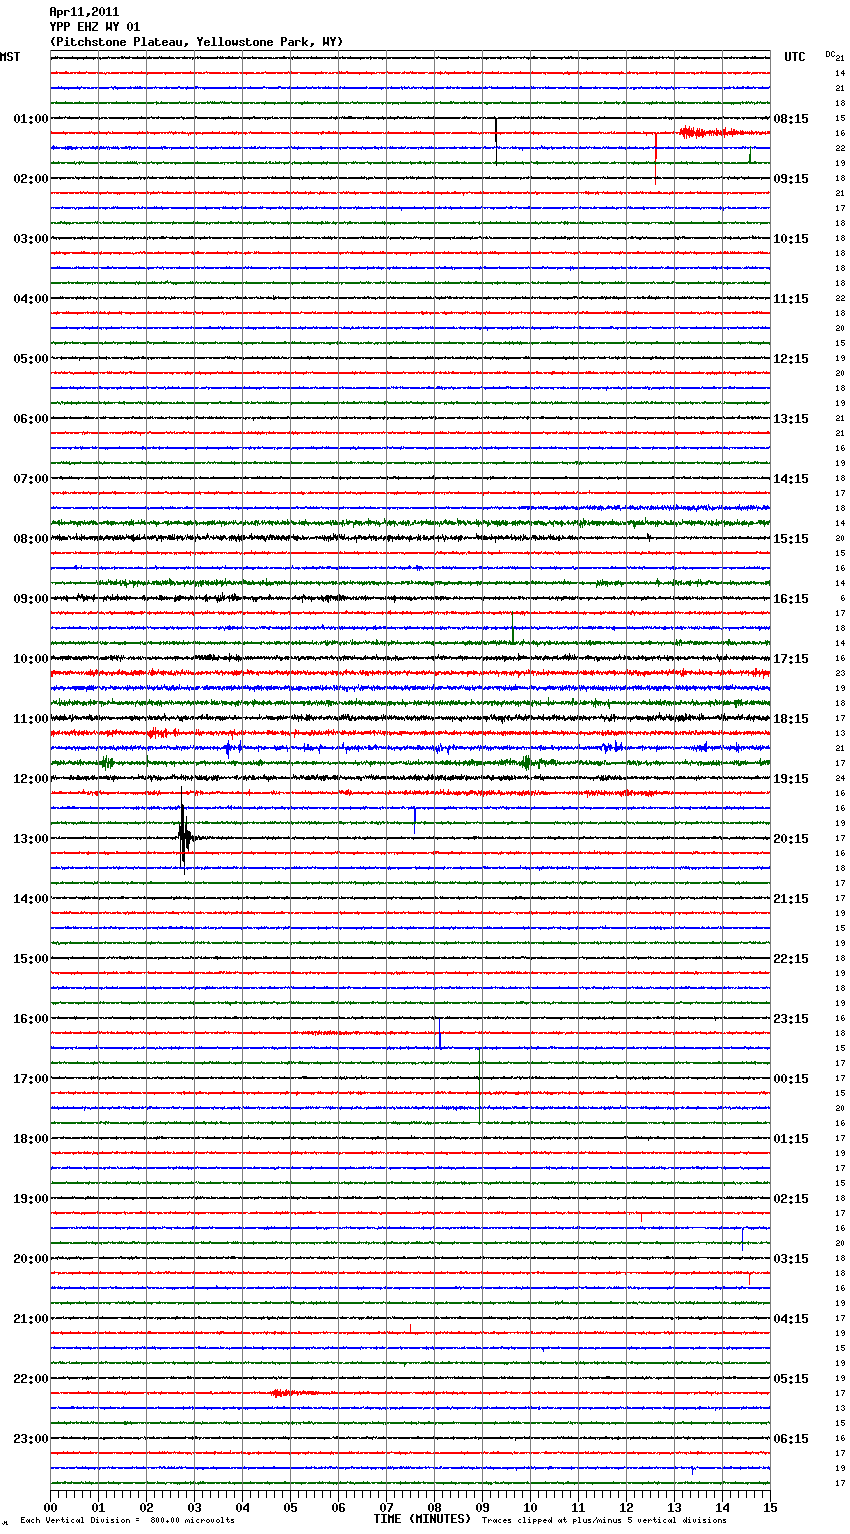Viewport: 850px width, 1534px height.
Task: Select the 17:00 MST time label
Action: pyautogui.click(x=31, y=1079)
